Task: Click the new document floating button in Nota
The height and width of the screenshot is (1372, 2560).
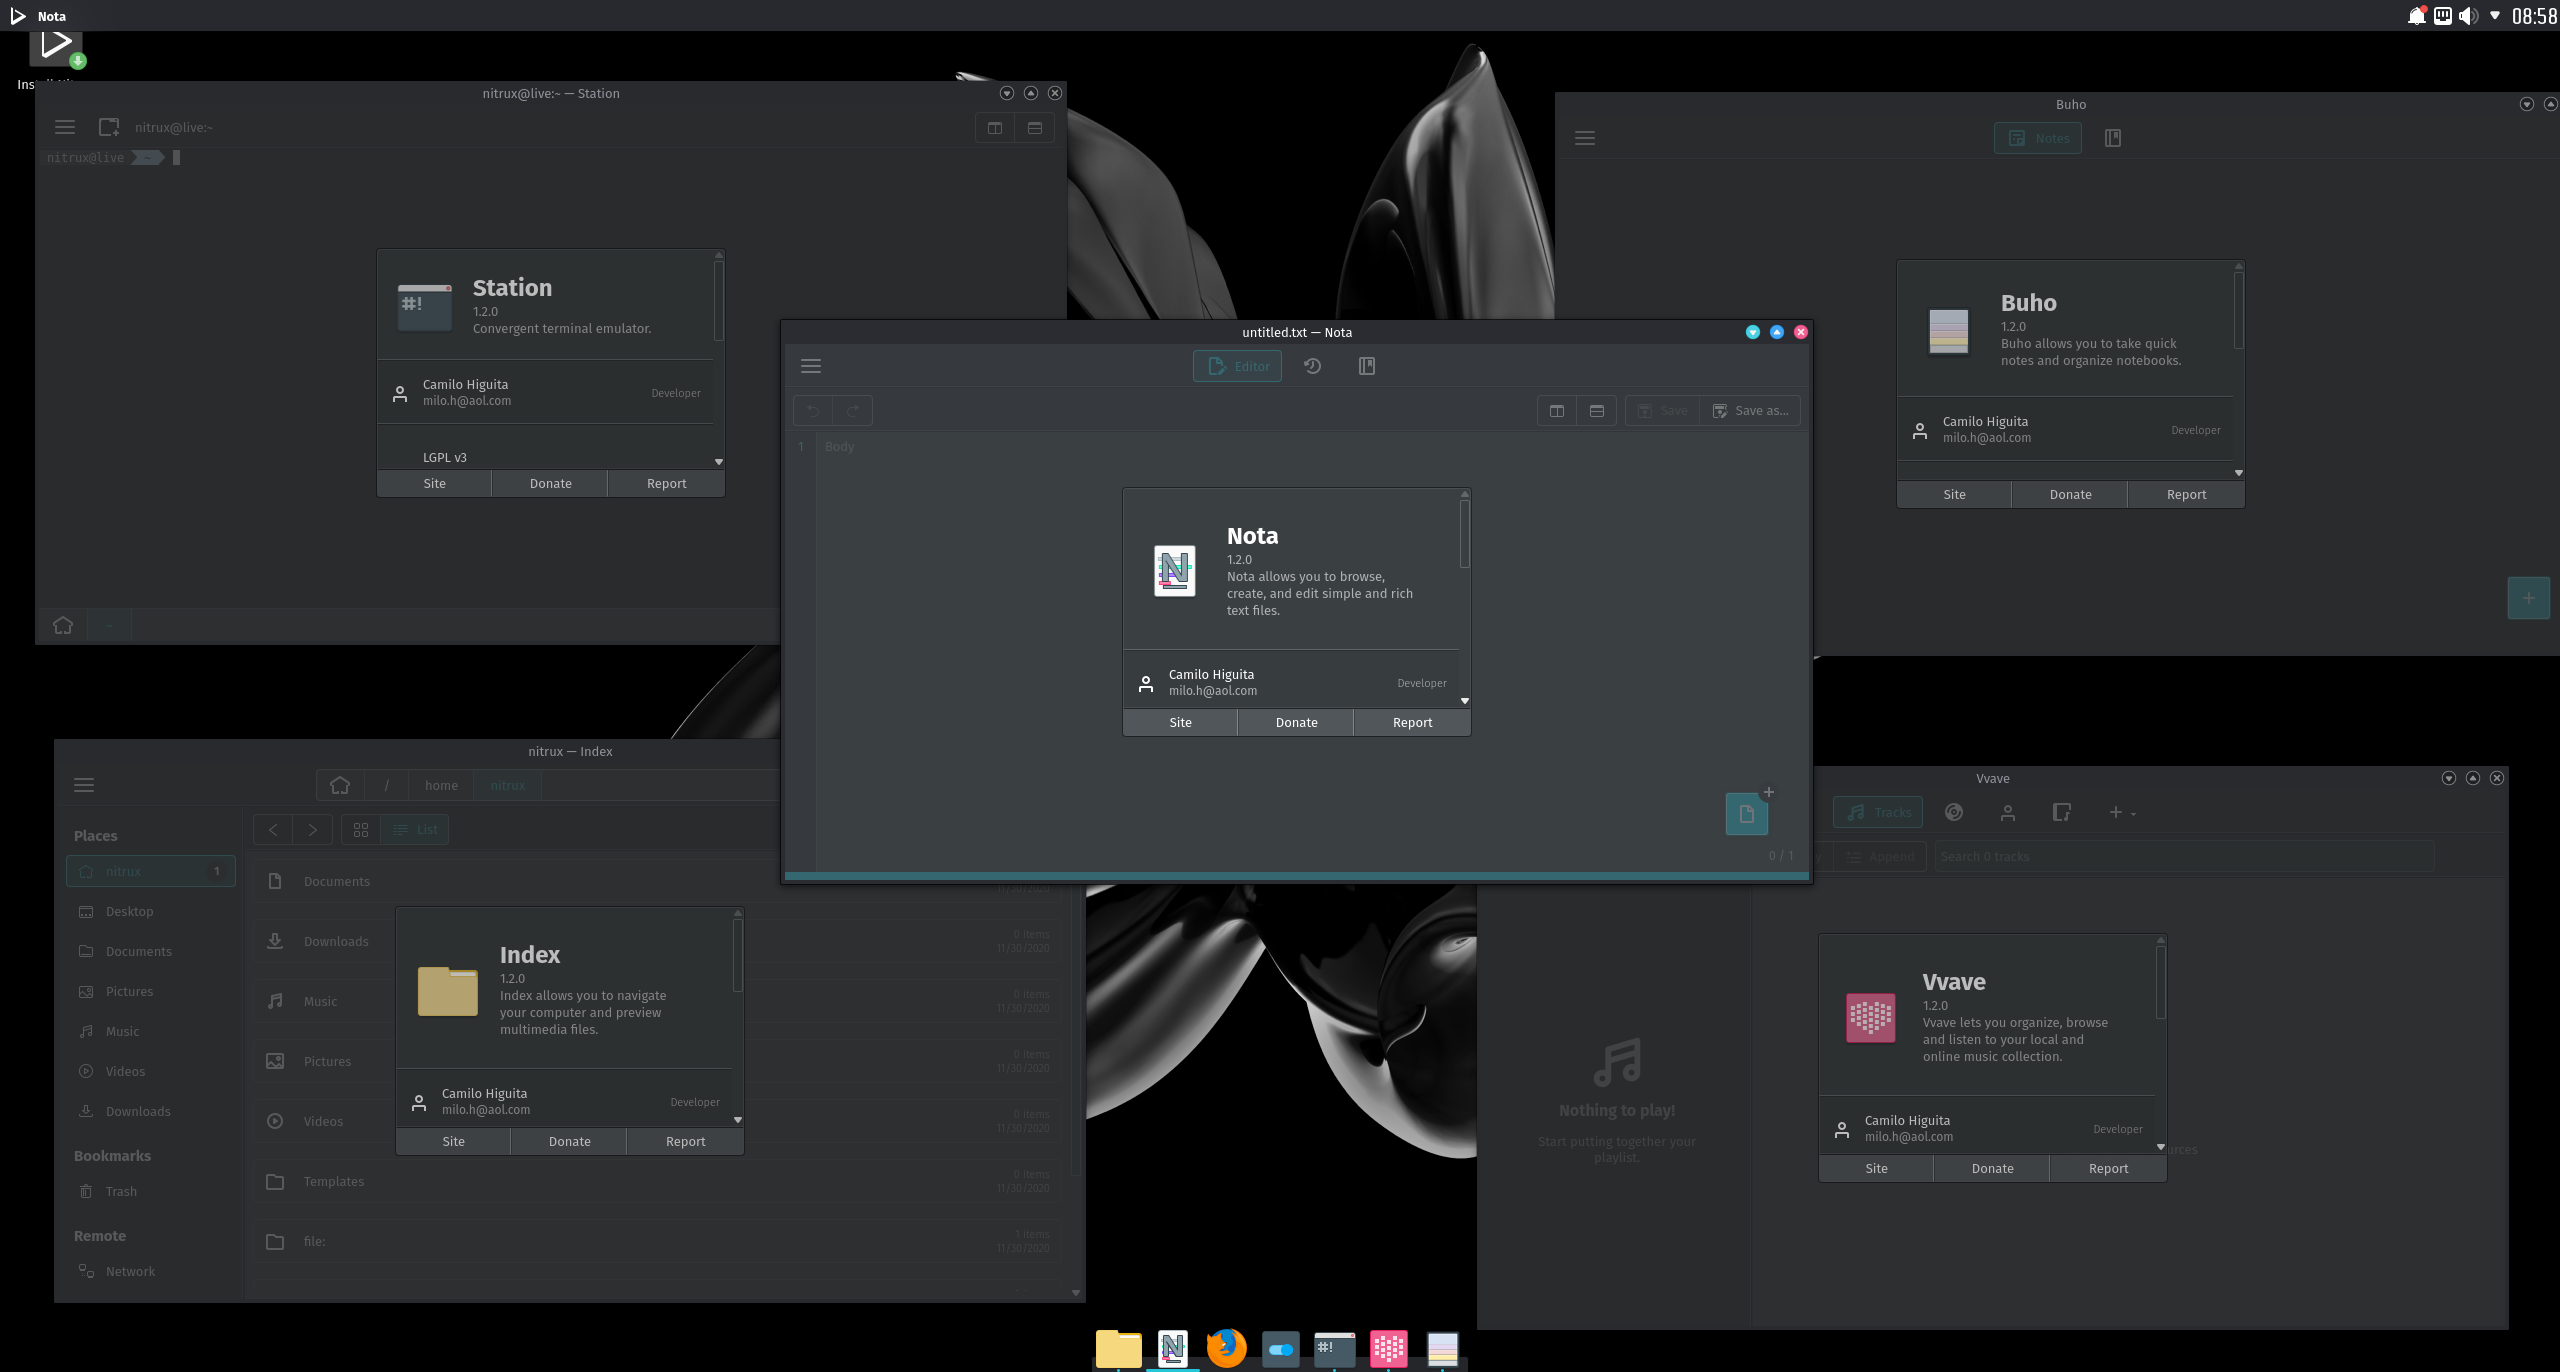Action: pyautogui.click(x=1747, y=814)
